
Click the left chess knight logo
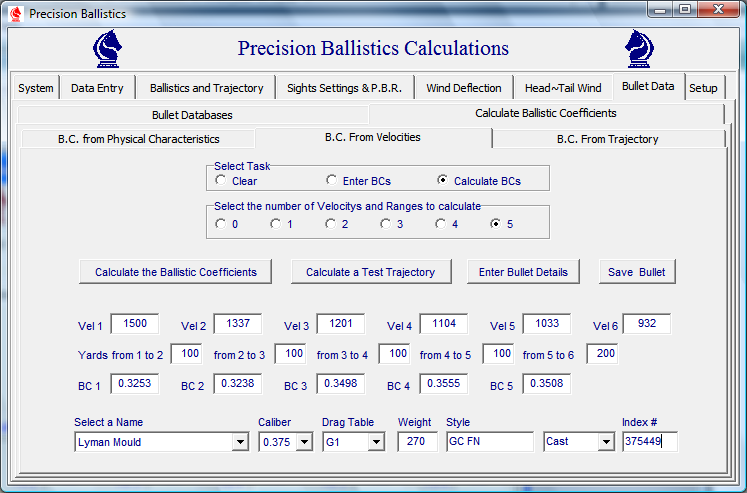[109, 48]
